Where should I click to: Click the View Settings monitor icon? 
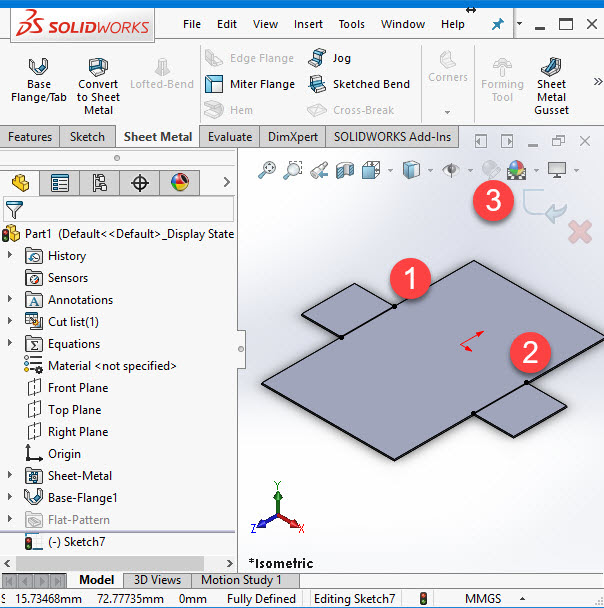pyautogui.click(x=557, y=170)
